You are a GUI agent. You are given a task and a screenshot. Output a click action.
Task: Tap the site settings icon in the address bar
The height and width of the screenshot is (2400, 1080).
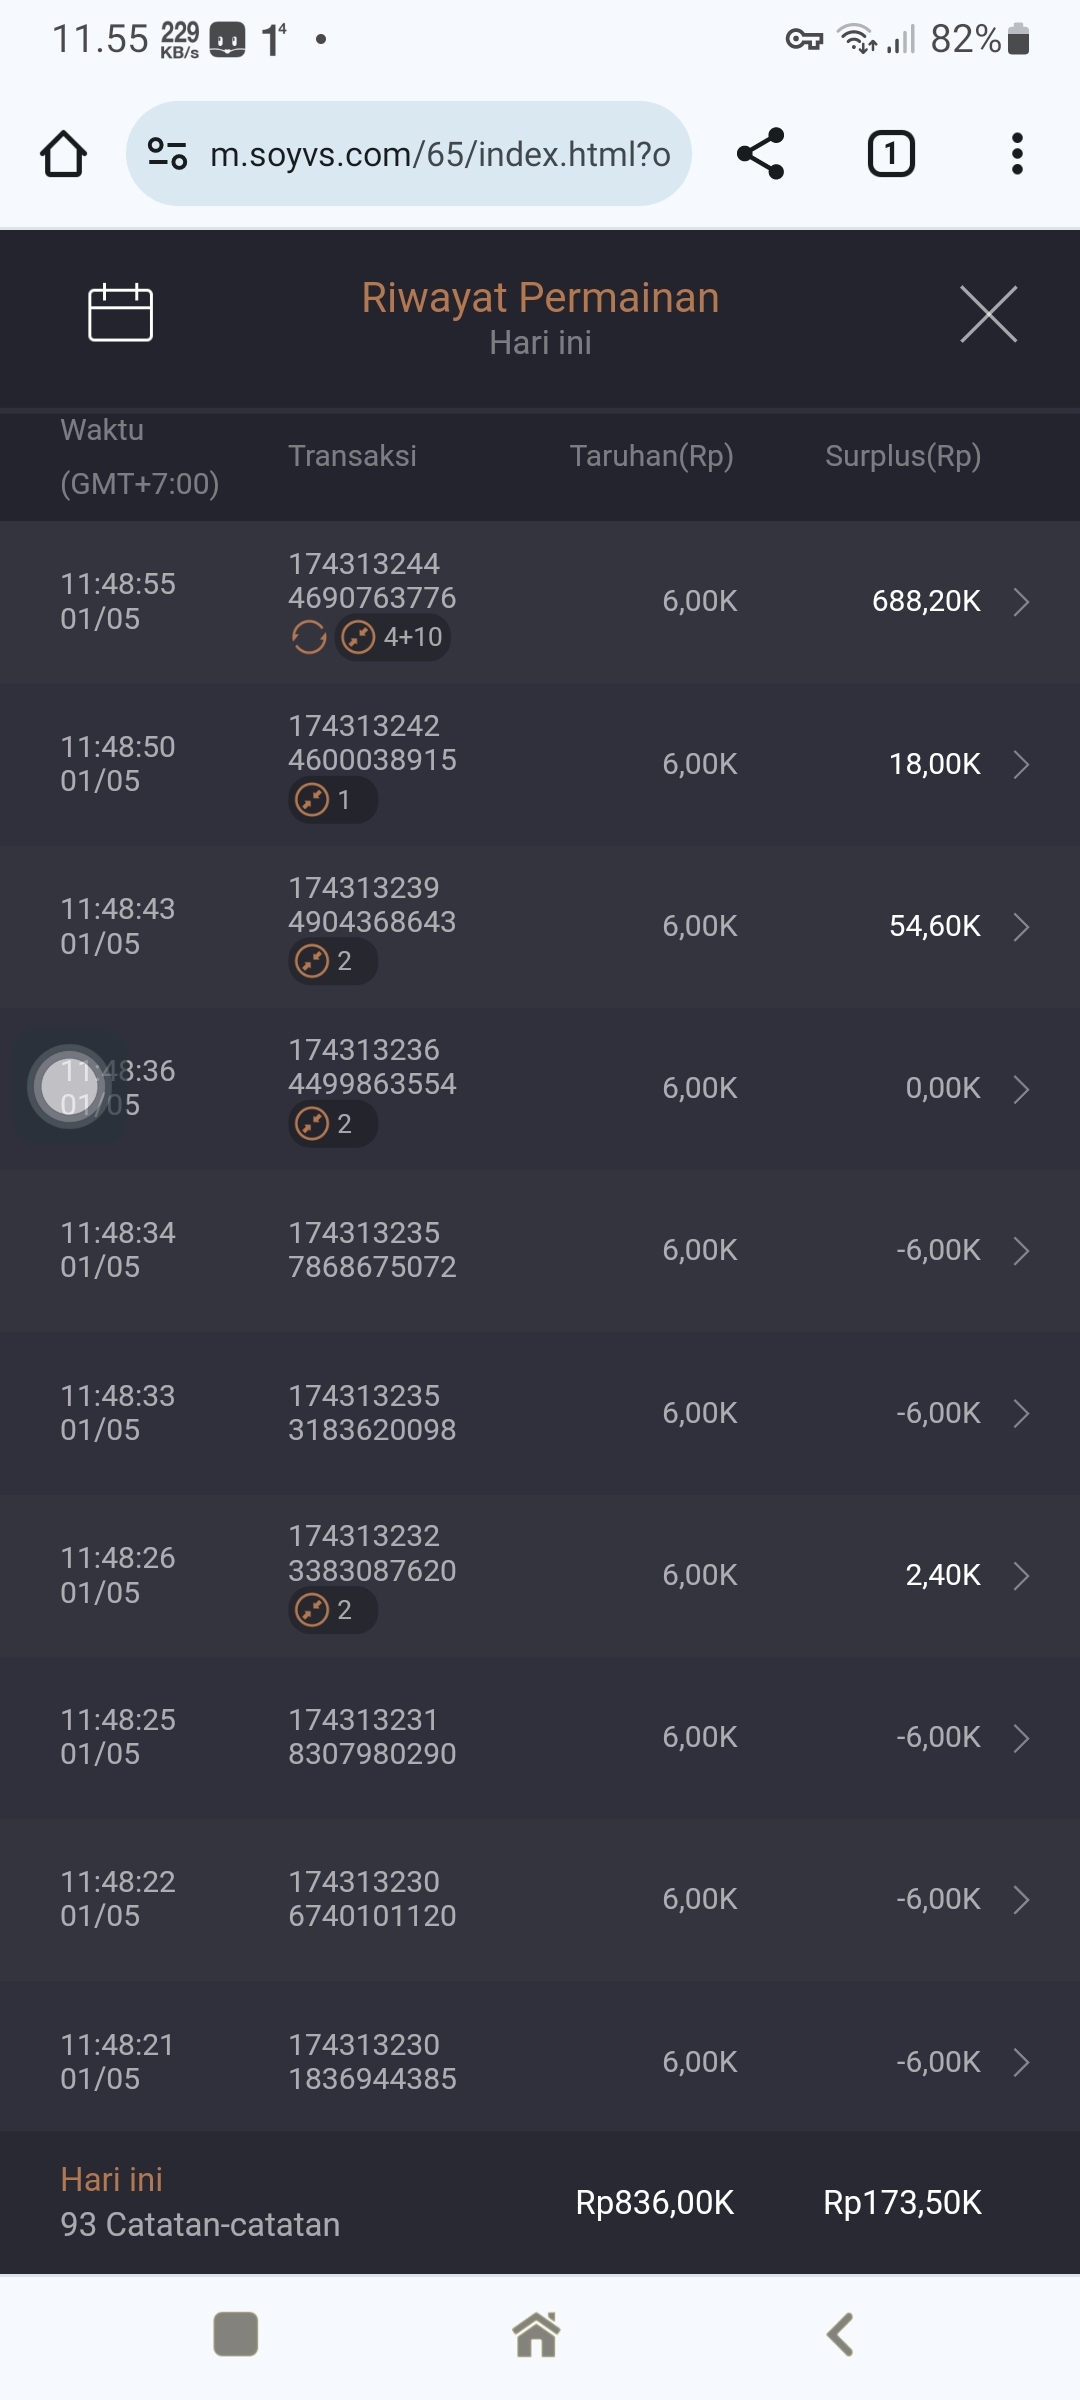(x=167, y=154)
